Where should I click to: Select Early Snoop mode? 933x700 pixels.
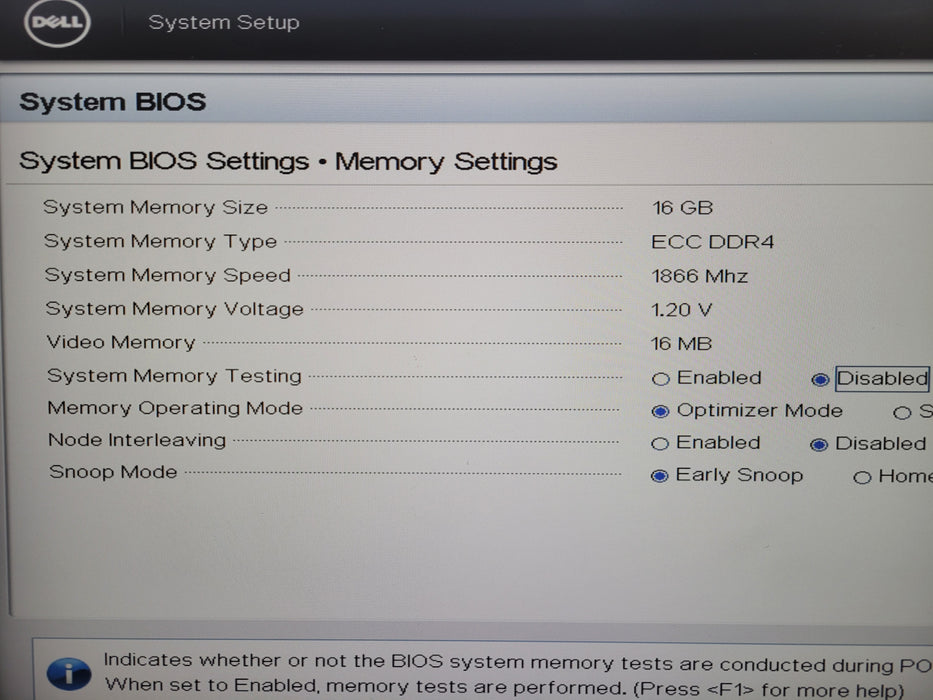pyautogui.click(x=659, y=475)
